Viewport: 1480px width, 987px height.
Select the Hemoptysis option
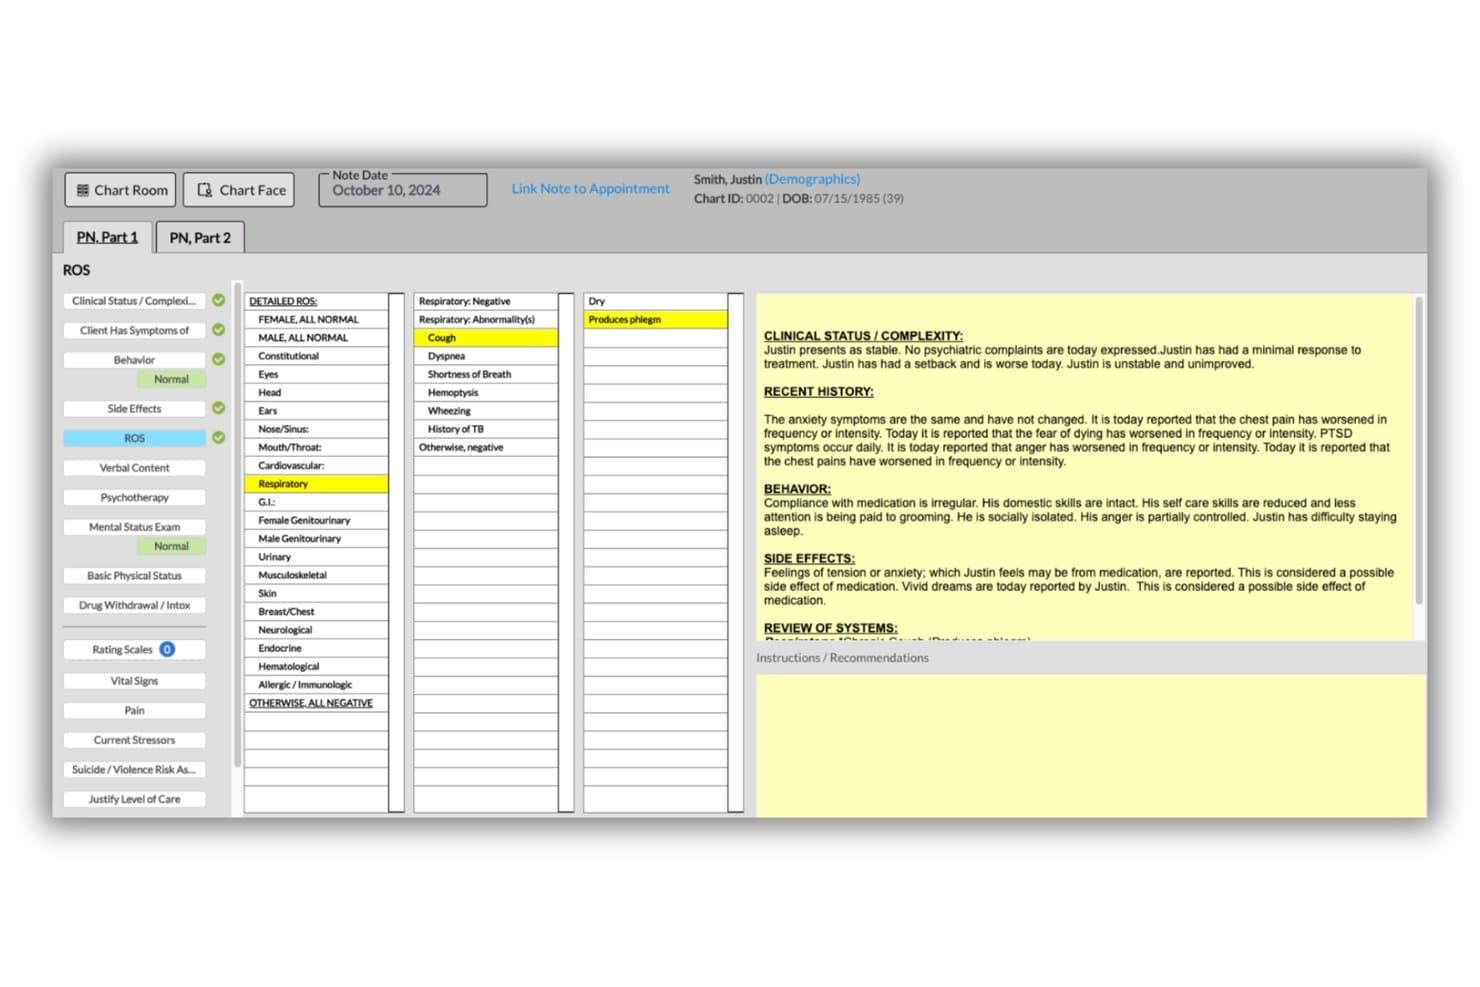pos(486,392)
